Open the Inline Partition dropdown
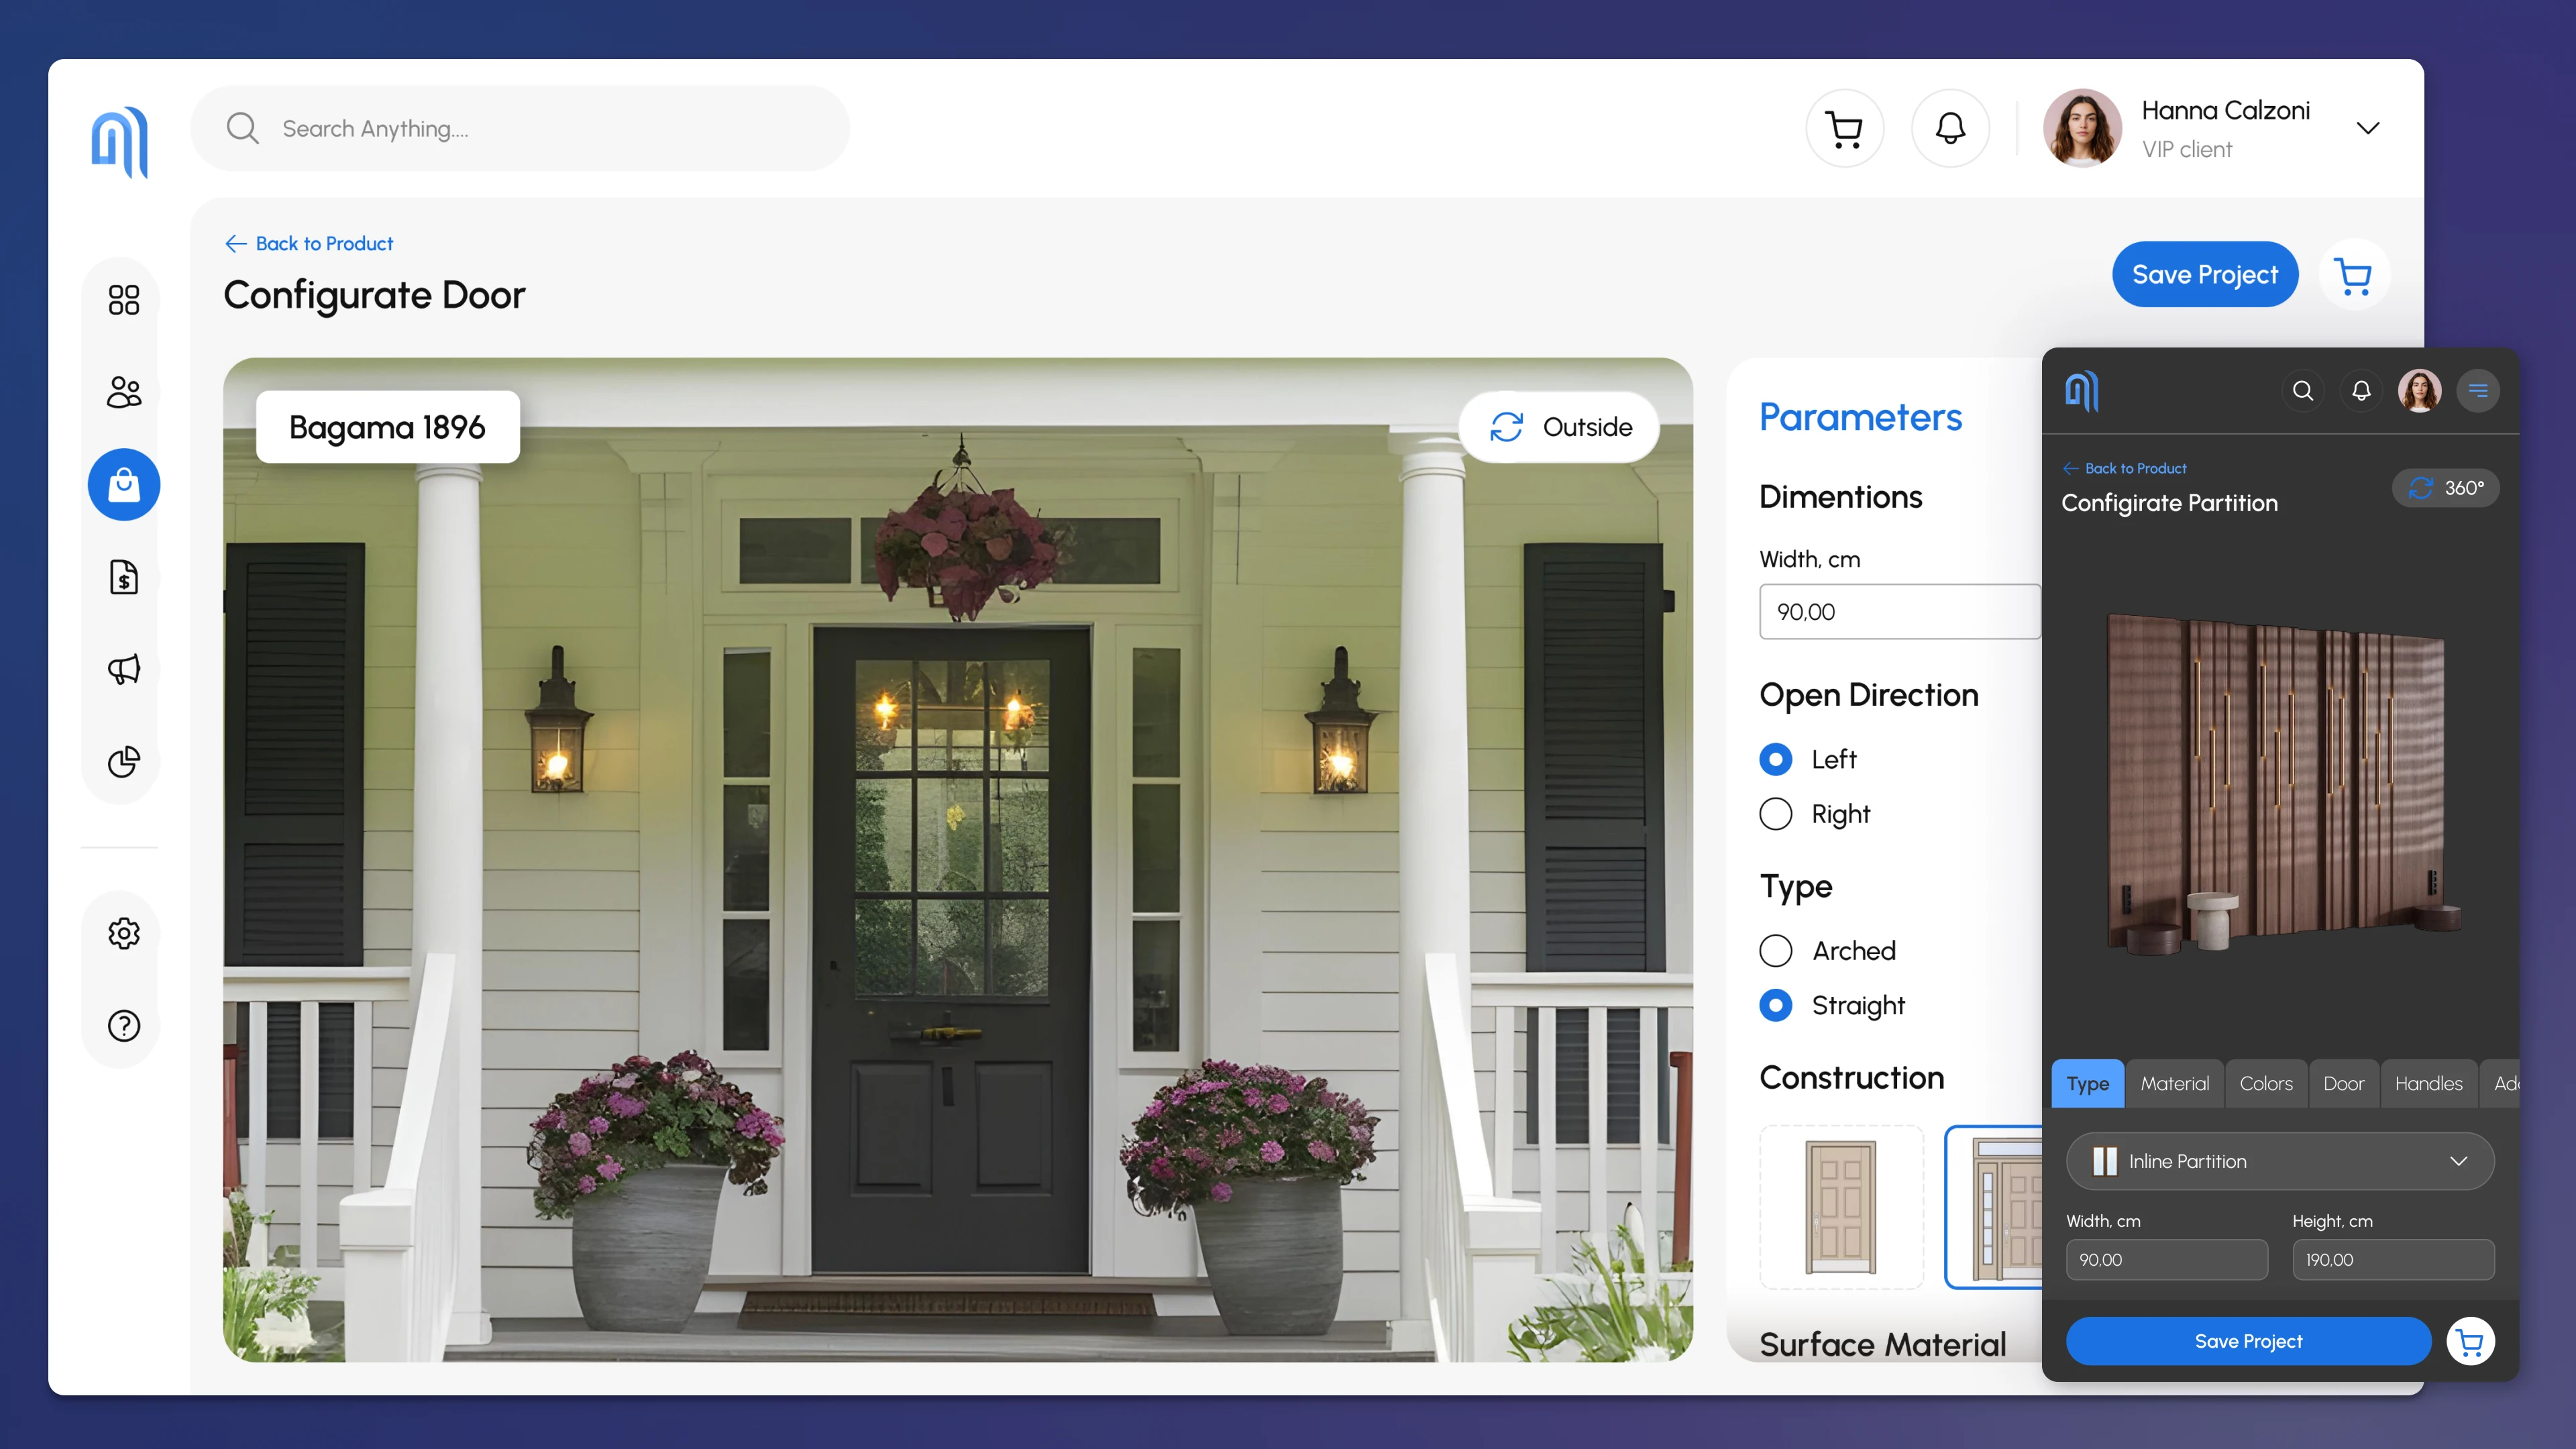 (2280, 1161)
